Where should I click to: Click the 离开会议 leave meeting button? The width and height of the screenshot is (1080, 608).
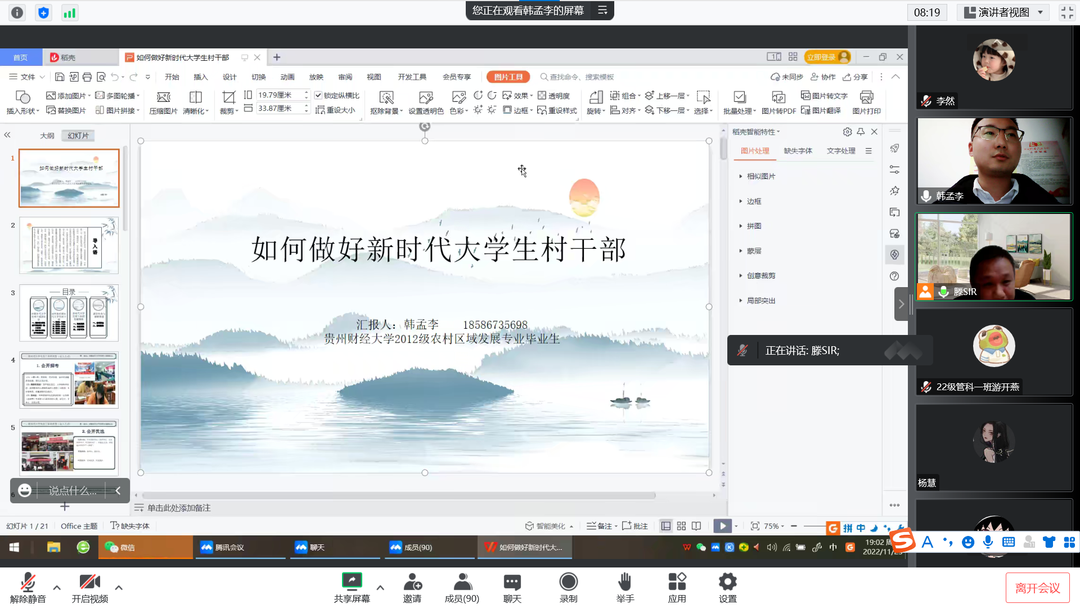pyautogui.click(x=1037, y=588)
